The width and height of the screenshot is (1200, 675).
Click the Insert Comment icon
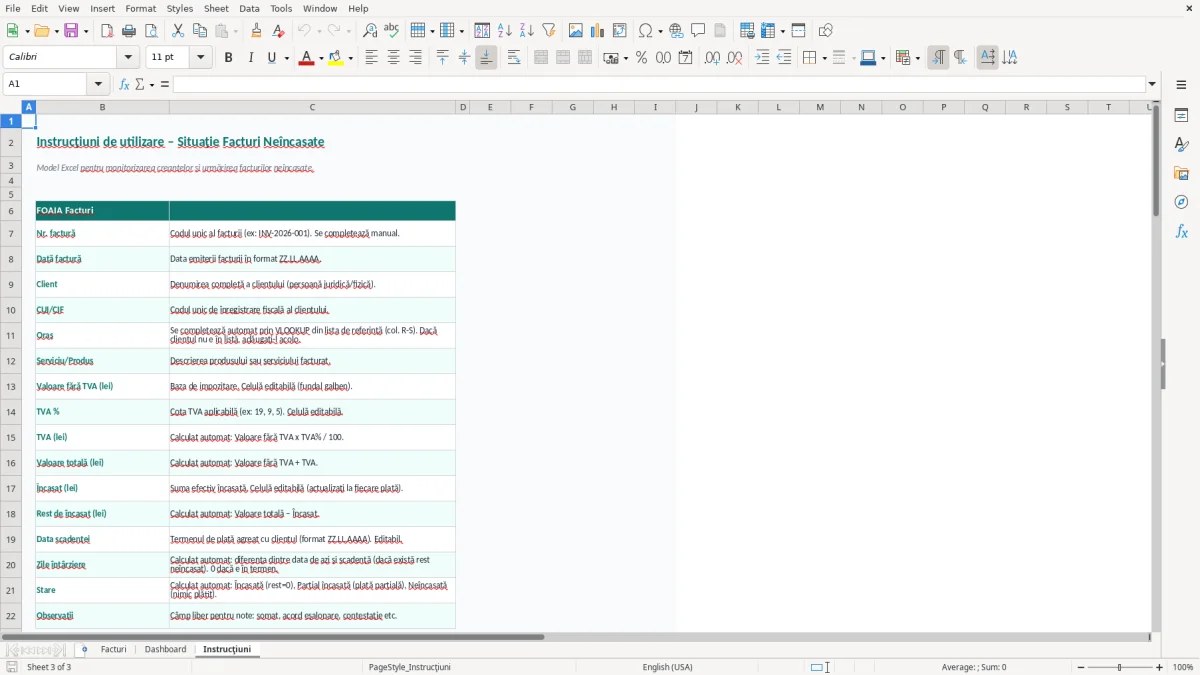click(699, 31)
